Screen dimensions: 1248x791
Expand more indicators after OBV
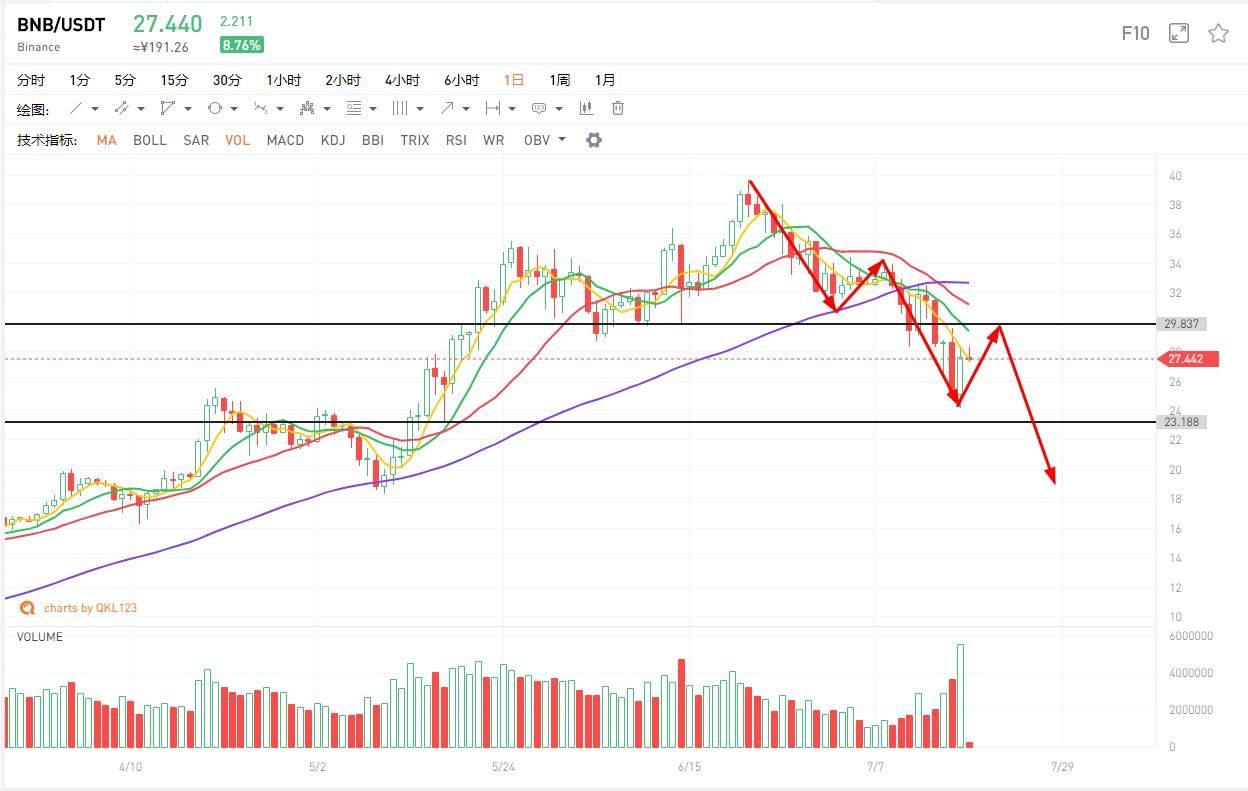(x=562, y=140)
